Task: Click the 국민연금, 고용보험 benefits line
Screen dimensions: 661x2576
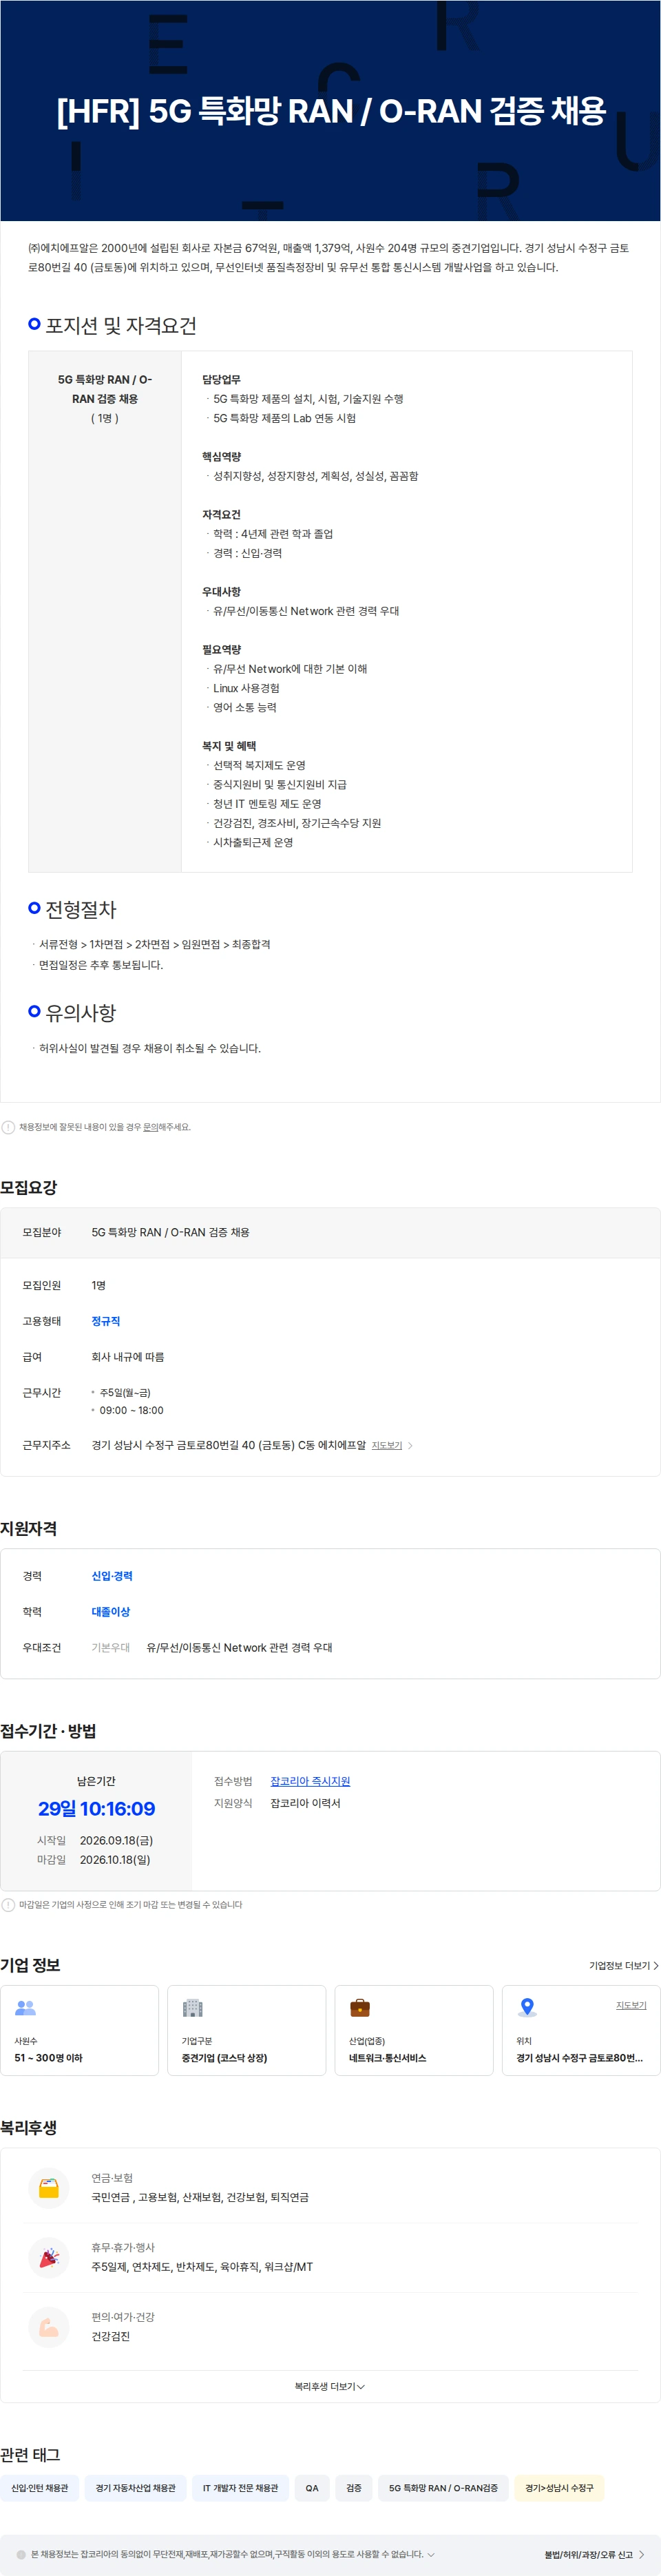Action: click(200, 2197)
